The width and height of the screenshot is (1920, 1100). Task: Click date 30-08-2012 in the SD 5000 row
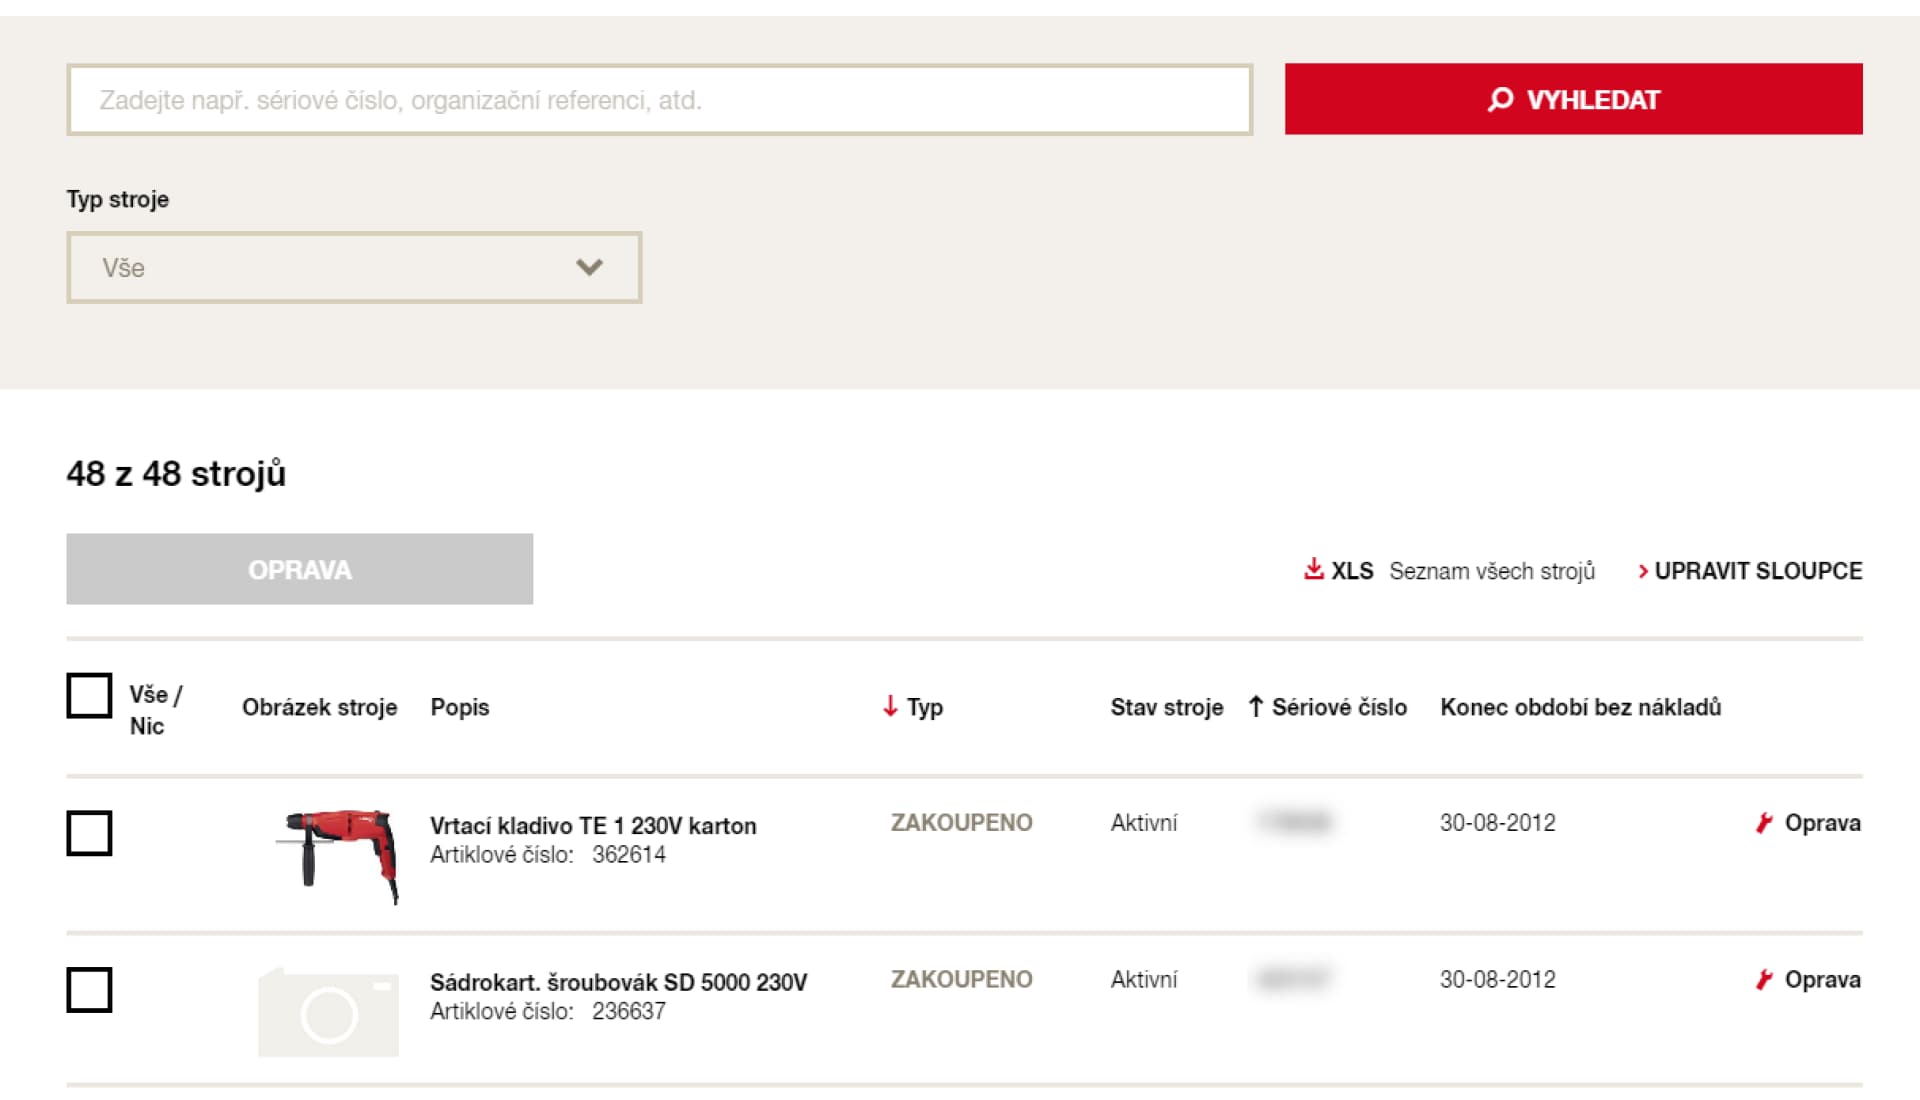pyautogui.click(x=1497, y=979)
